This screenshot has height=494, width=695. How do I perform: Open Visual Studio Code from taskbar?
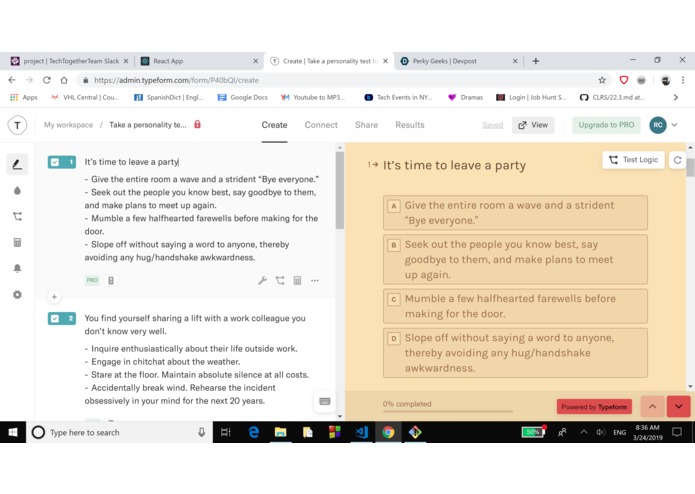coord(361,432)
